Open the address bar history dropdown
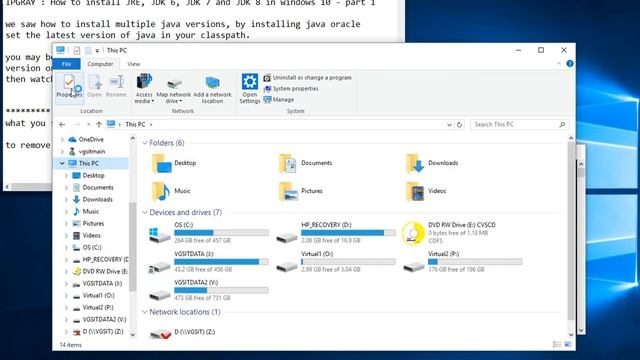This screenshot has width=640, height=360. [x=449, y=125]
